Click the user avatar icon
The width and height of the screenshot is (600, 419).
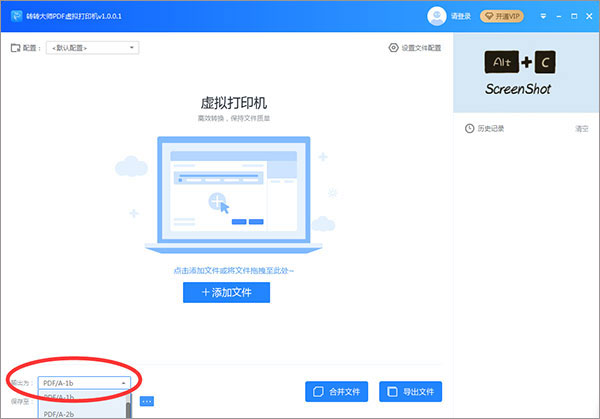tap(437, 16)
